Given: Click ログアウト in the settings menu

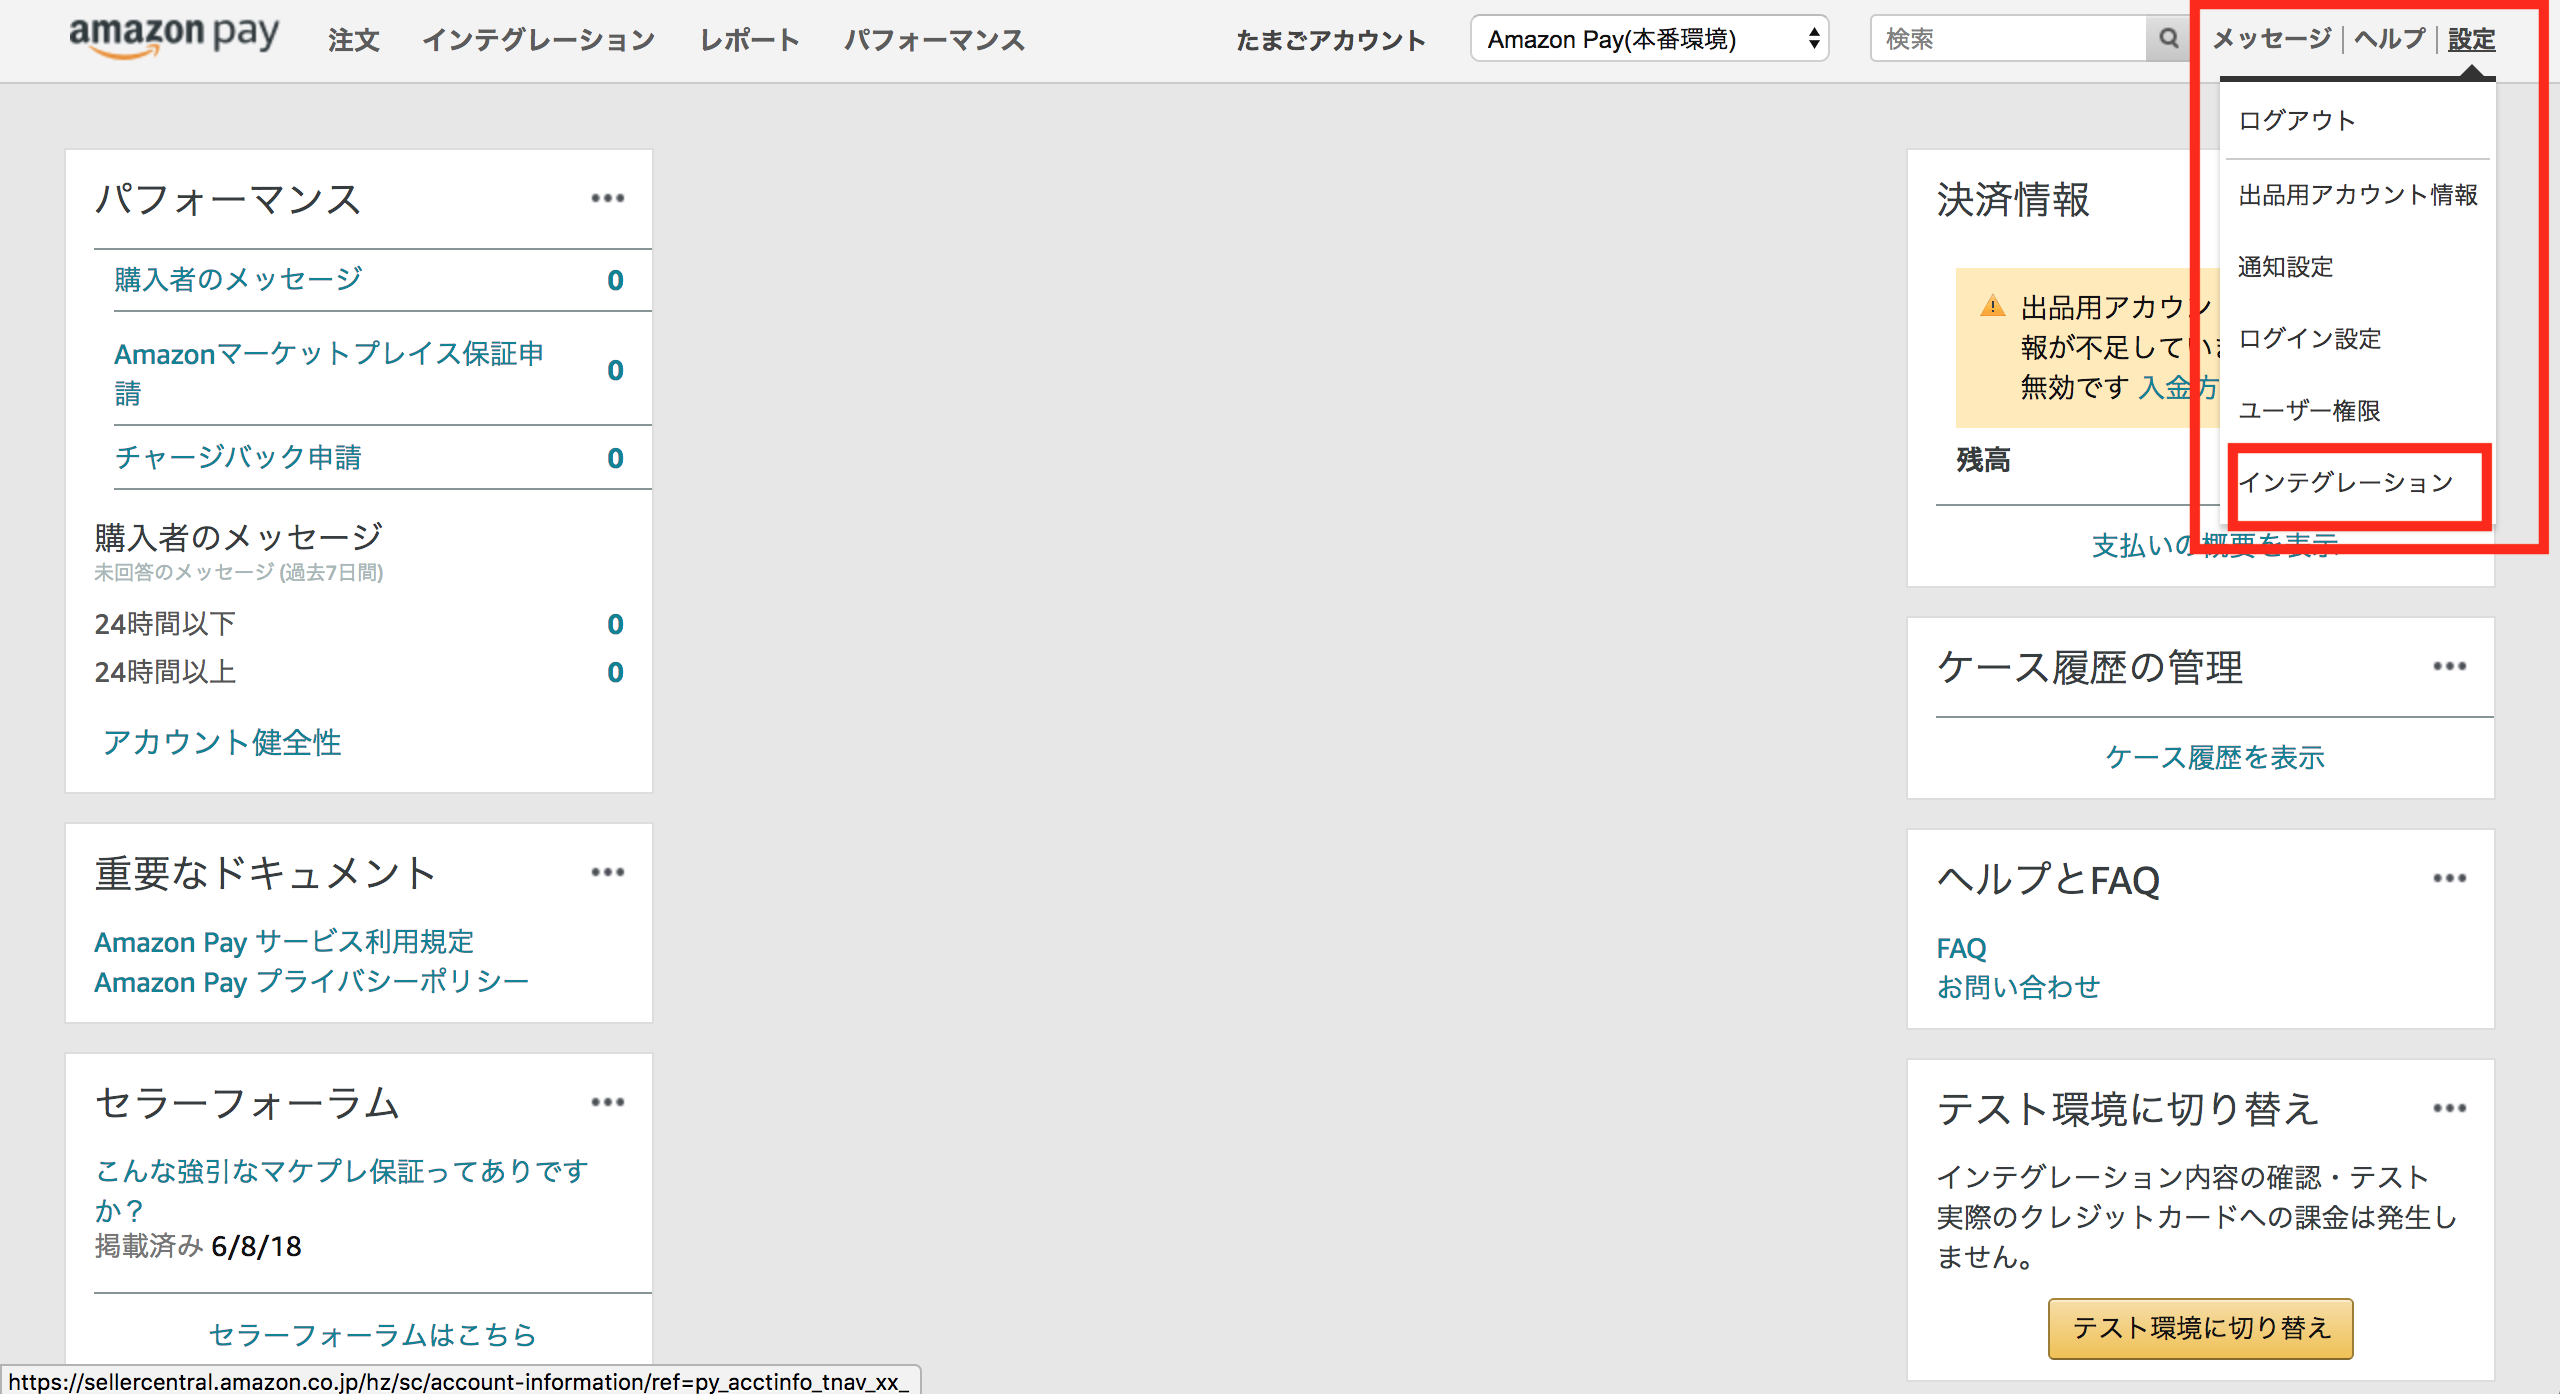Looking at the screenshot, I should click(2296, 119).
